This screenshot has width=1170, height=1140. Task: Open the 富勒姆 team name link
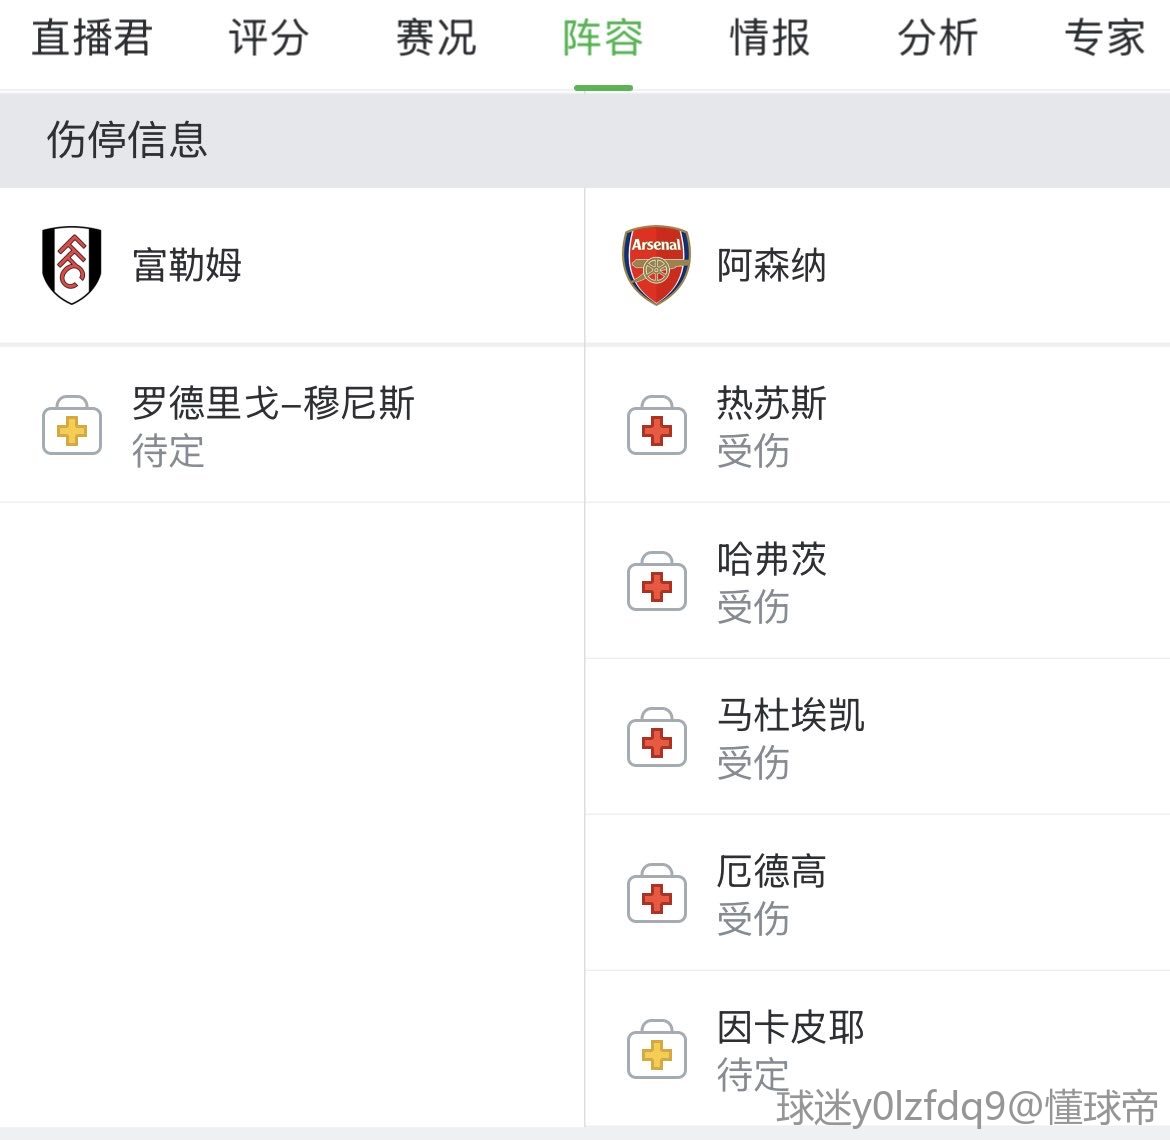click(x=187, y=266)
